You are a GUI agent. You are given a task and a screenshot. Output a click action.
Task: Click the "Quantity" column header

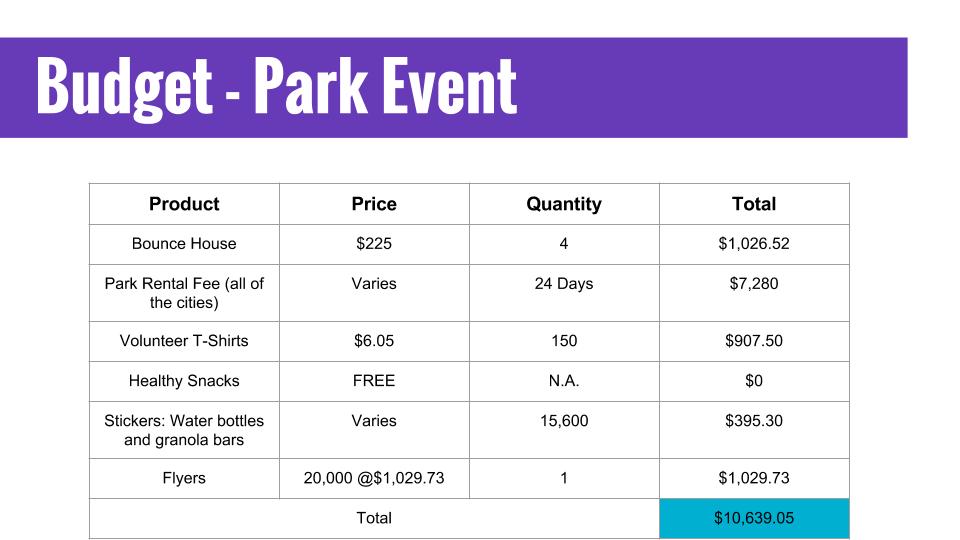coord(564,204)
